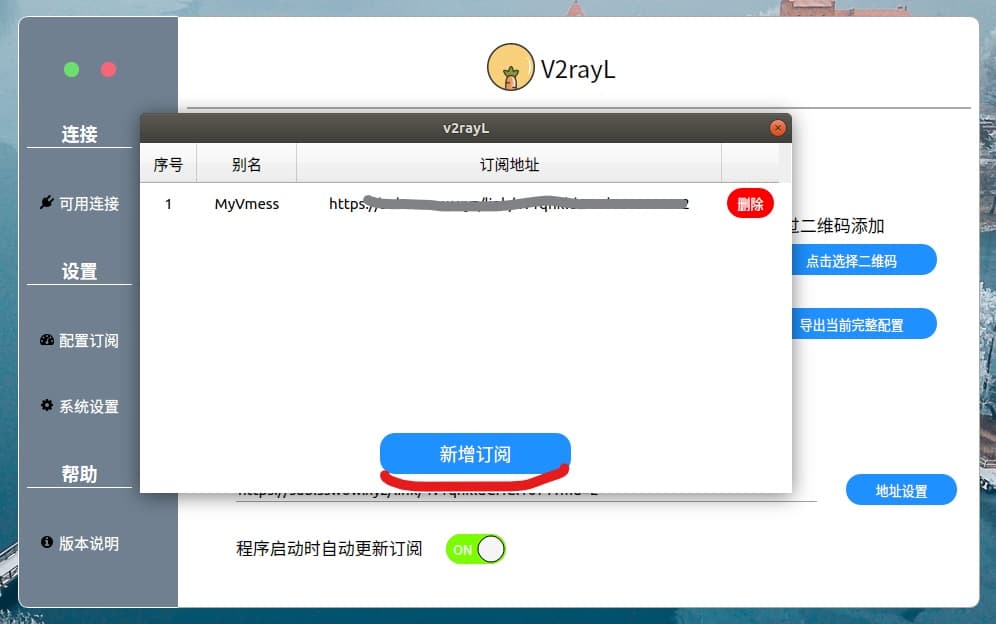Viewport: 996px width, 624px height.
Task: Open 配置订阅 in the sidebar
Action: point(79,341)
